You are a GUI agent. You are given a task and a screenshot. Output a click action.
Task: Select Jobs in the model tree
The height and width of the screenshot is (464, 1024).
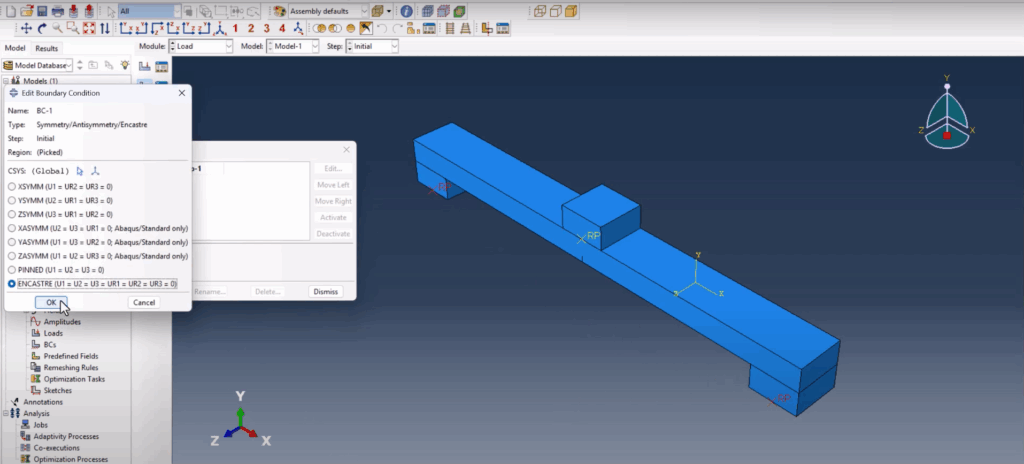(x=40, y=425)
